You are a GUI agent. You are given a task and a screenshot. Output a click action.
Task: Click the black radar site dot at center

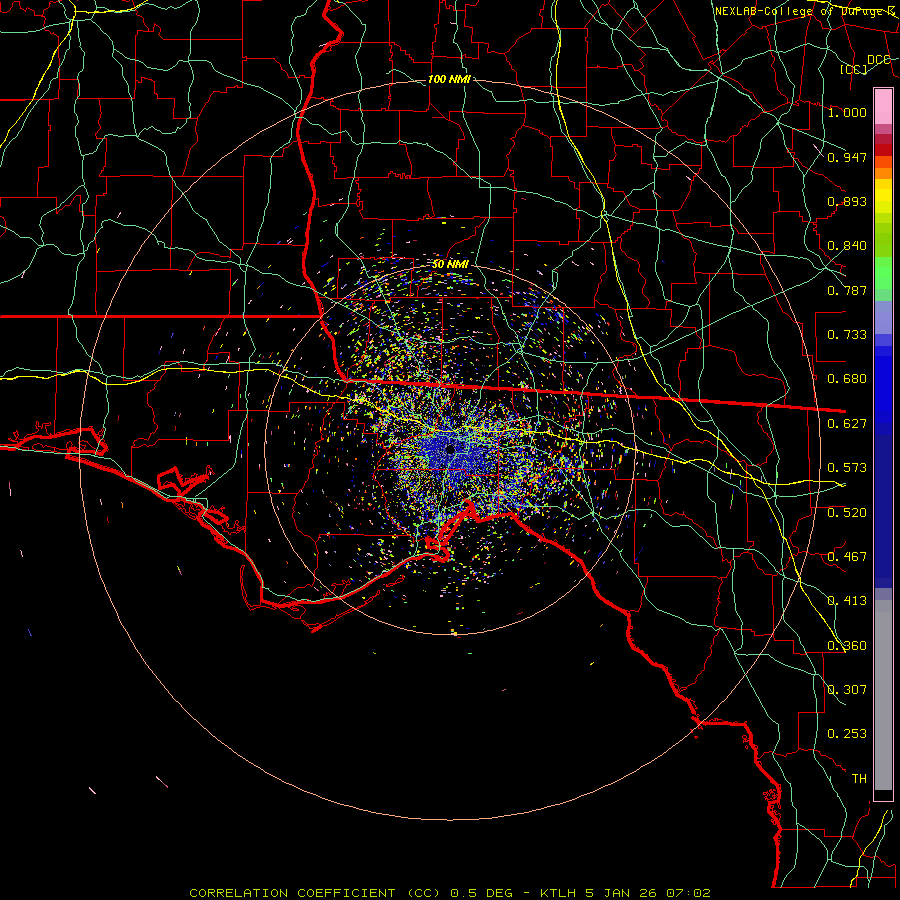[450, 449]
